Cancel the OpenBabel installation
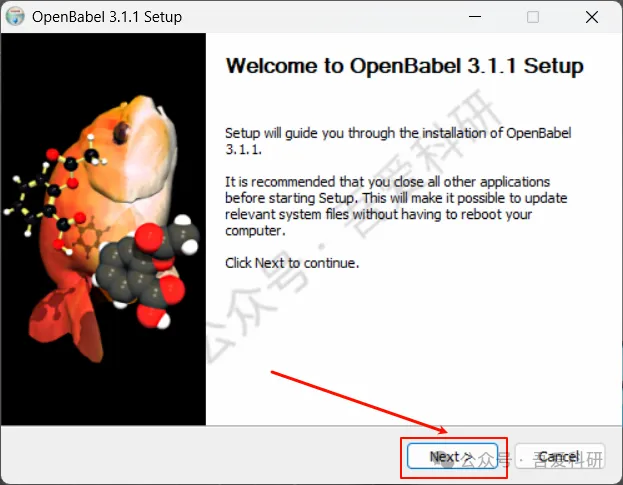This screenshot has width=623, height=485. (x=559, y=456)
